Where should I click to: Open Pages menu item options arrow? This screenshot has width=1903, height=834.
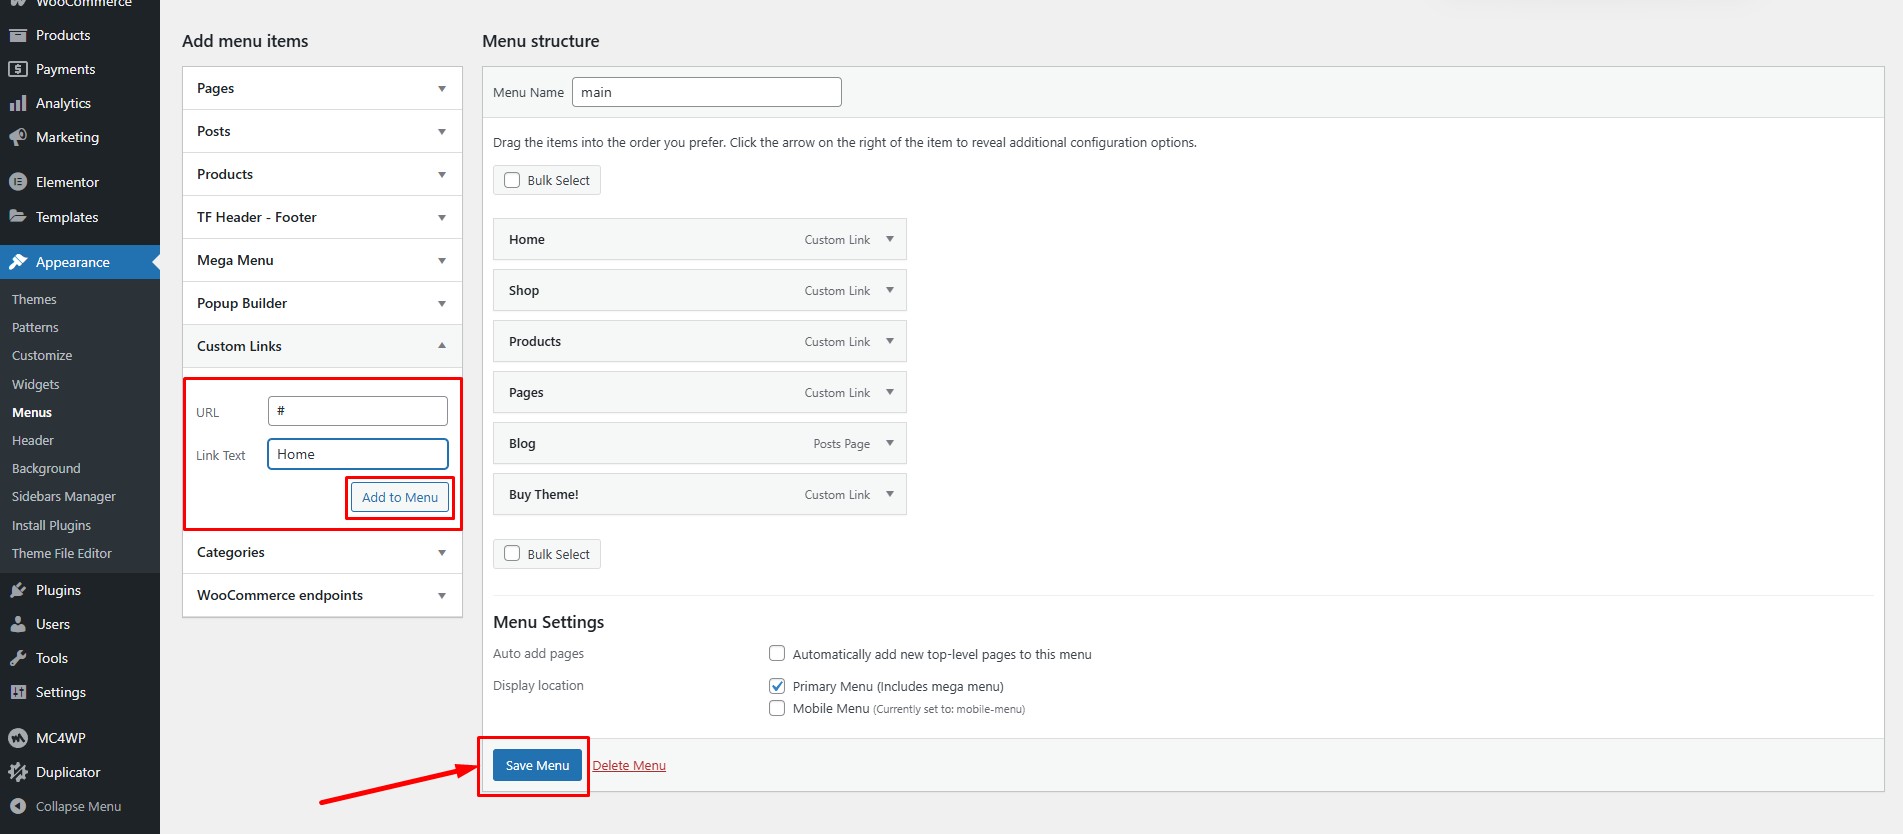pos(890,393)
